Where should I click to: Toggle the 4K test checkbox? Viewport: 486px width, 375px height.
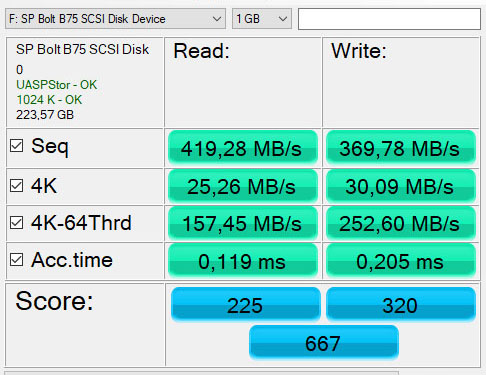(x=16, y=186)
